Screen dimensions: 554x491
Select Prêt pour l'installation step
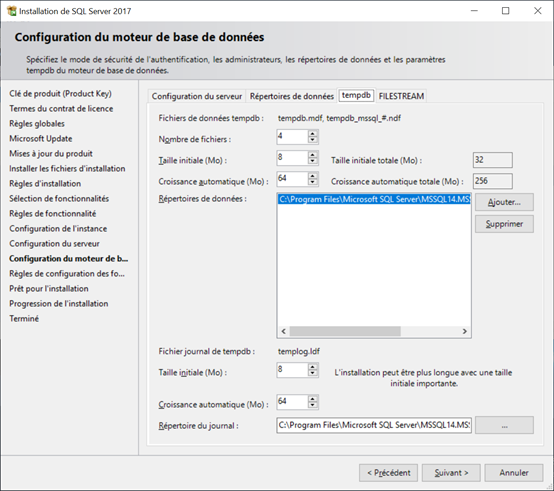[x=49, y=289]
